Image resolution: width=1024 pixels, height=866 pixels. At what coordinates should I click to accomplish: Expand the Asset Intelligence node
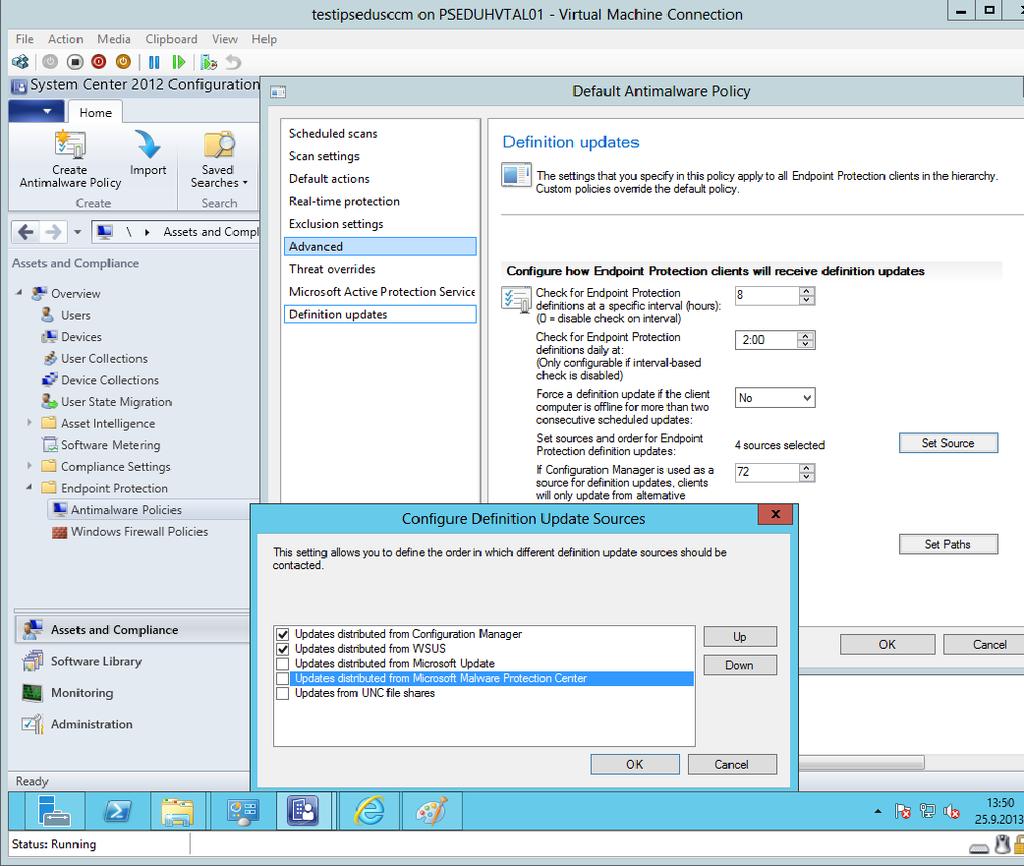pyautogui.click(x=29, y=423)
